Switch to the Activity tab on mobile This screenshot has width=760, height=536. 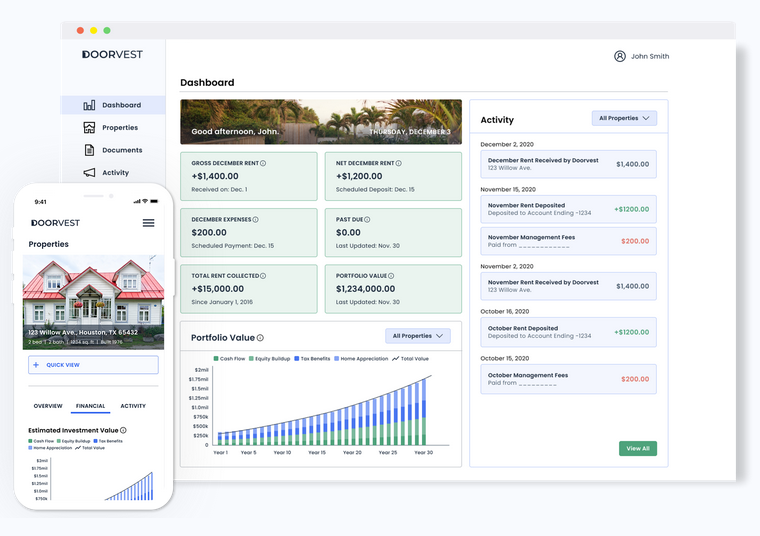pos(133,406)
